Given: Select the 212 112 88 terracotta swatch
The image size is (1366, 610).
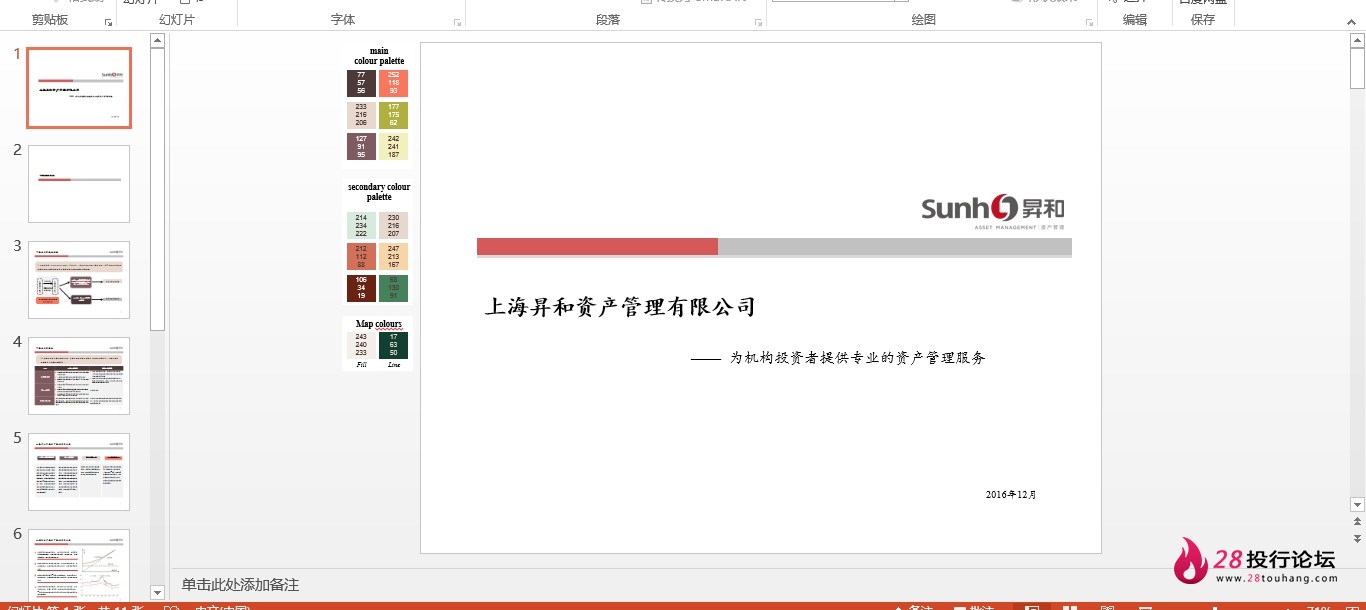Looking at the screenshot, I should tap(361, 257).
